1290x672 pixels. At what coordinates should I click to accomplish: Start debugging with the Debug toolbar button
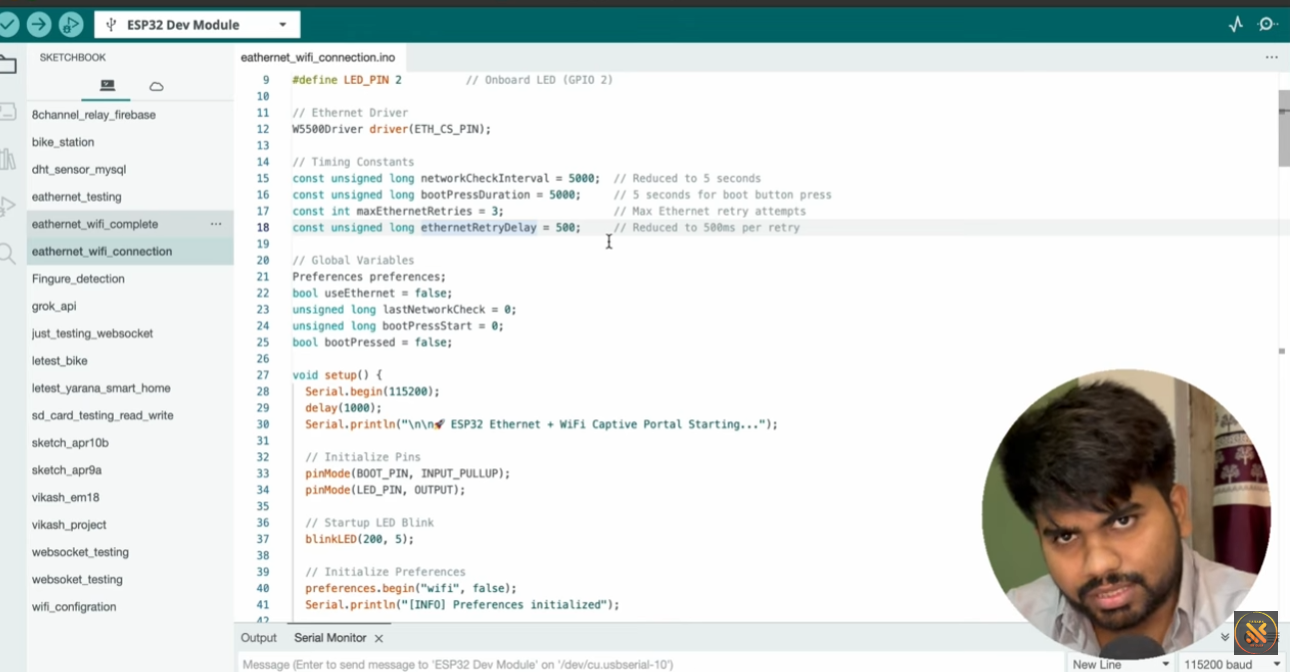tap(71, 24)
